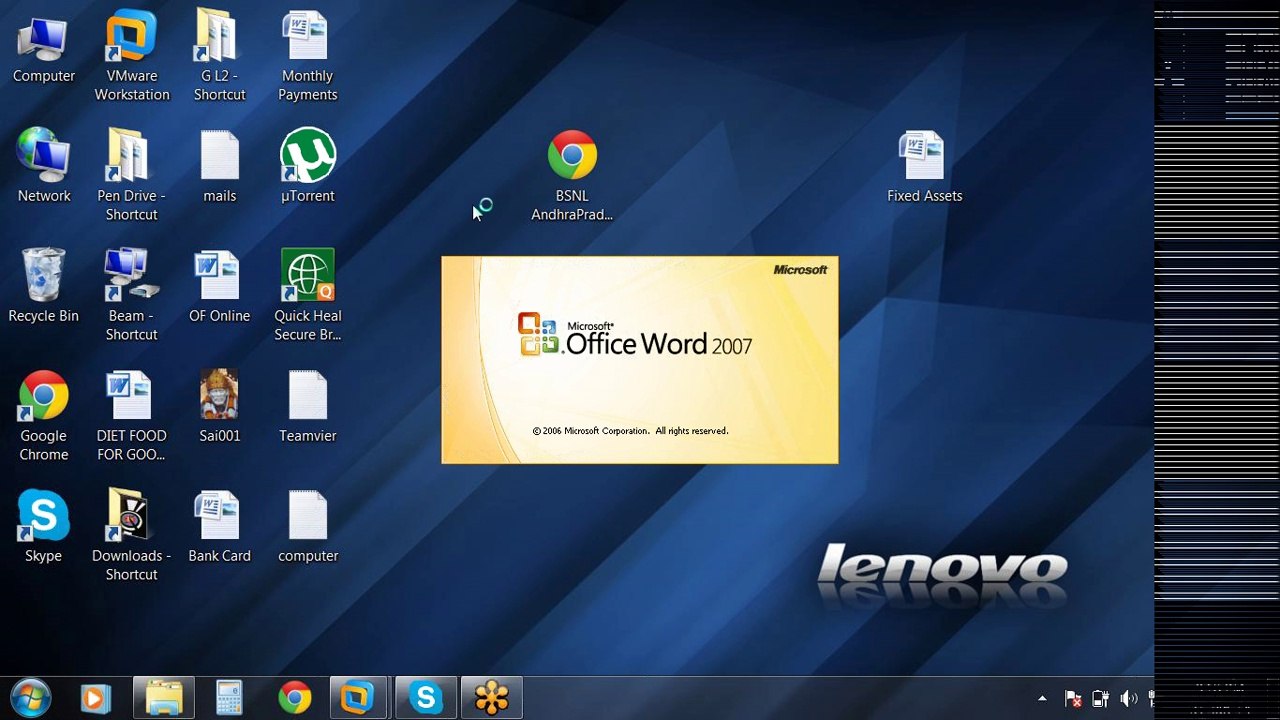The image size is (1280, 720).
Task: Launch Windows Media Player from the taskbar
Action: (96, 697)
